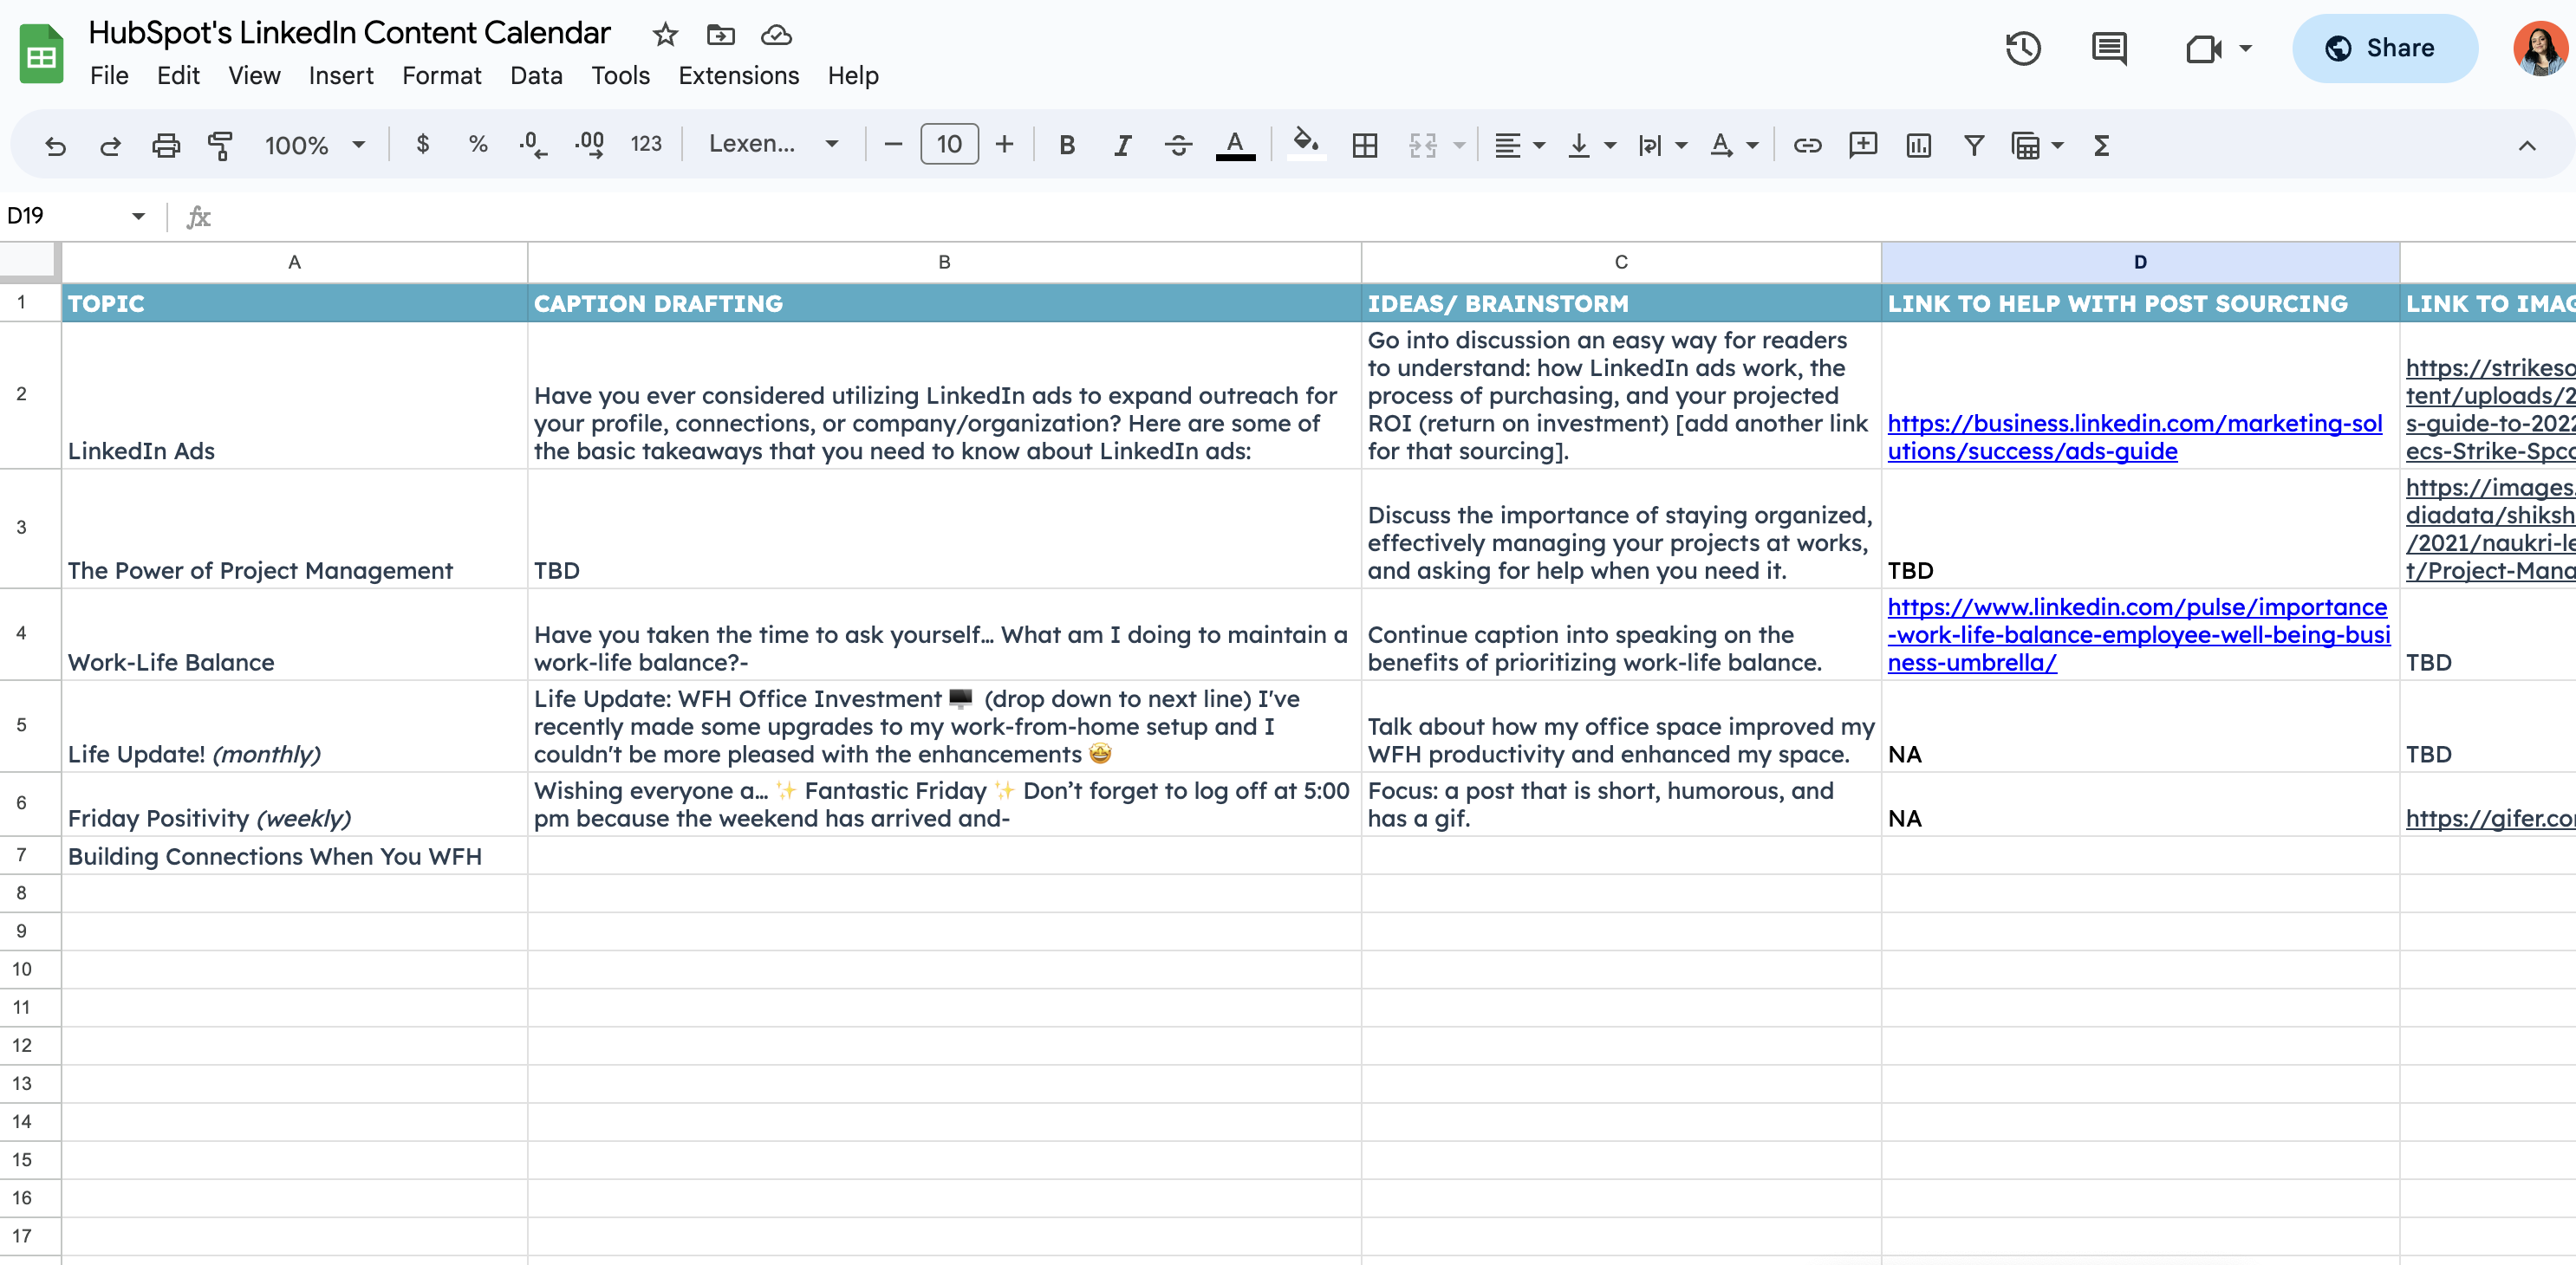
Task: Click the Move to folder icon
Action: pyautogui.click(x=720, y=35)
